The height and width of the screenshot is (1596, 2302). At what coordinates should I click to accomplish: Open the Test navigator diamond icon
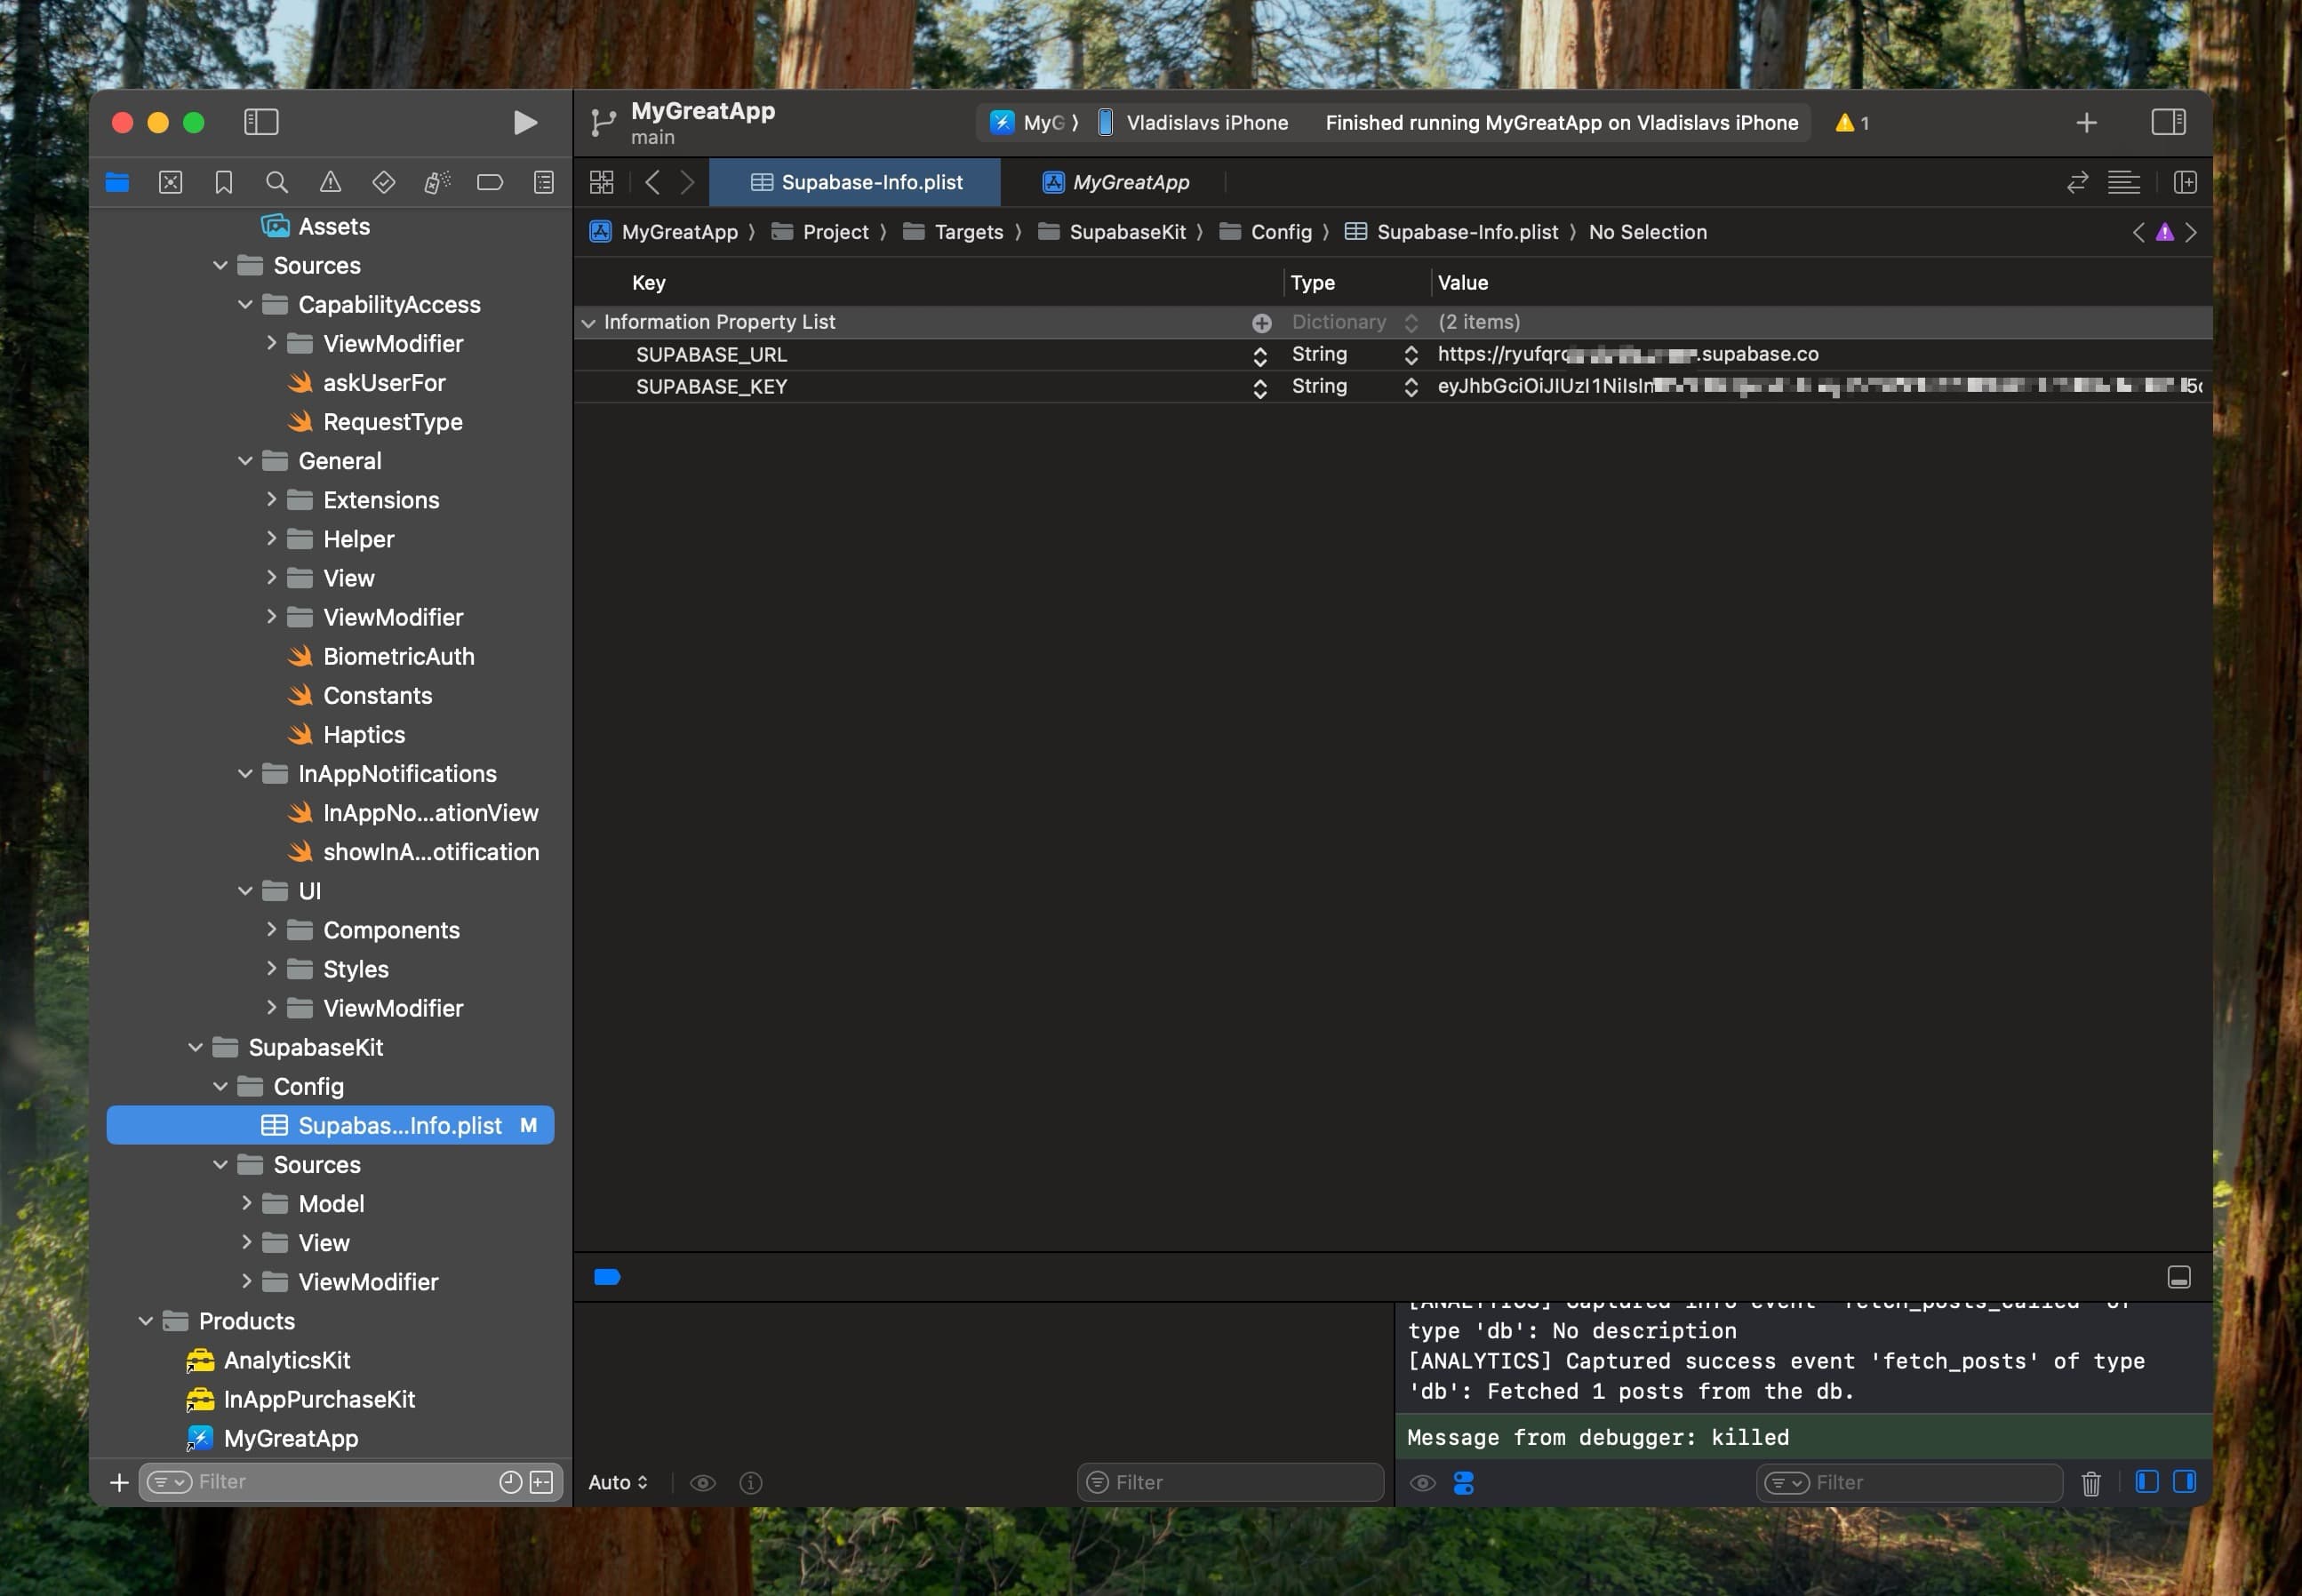384,182
